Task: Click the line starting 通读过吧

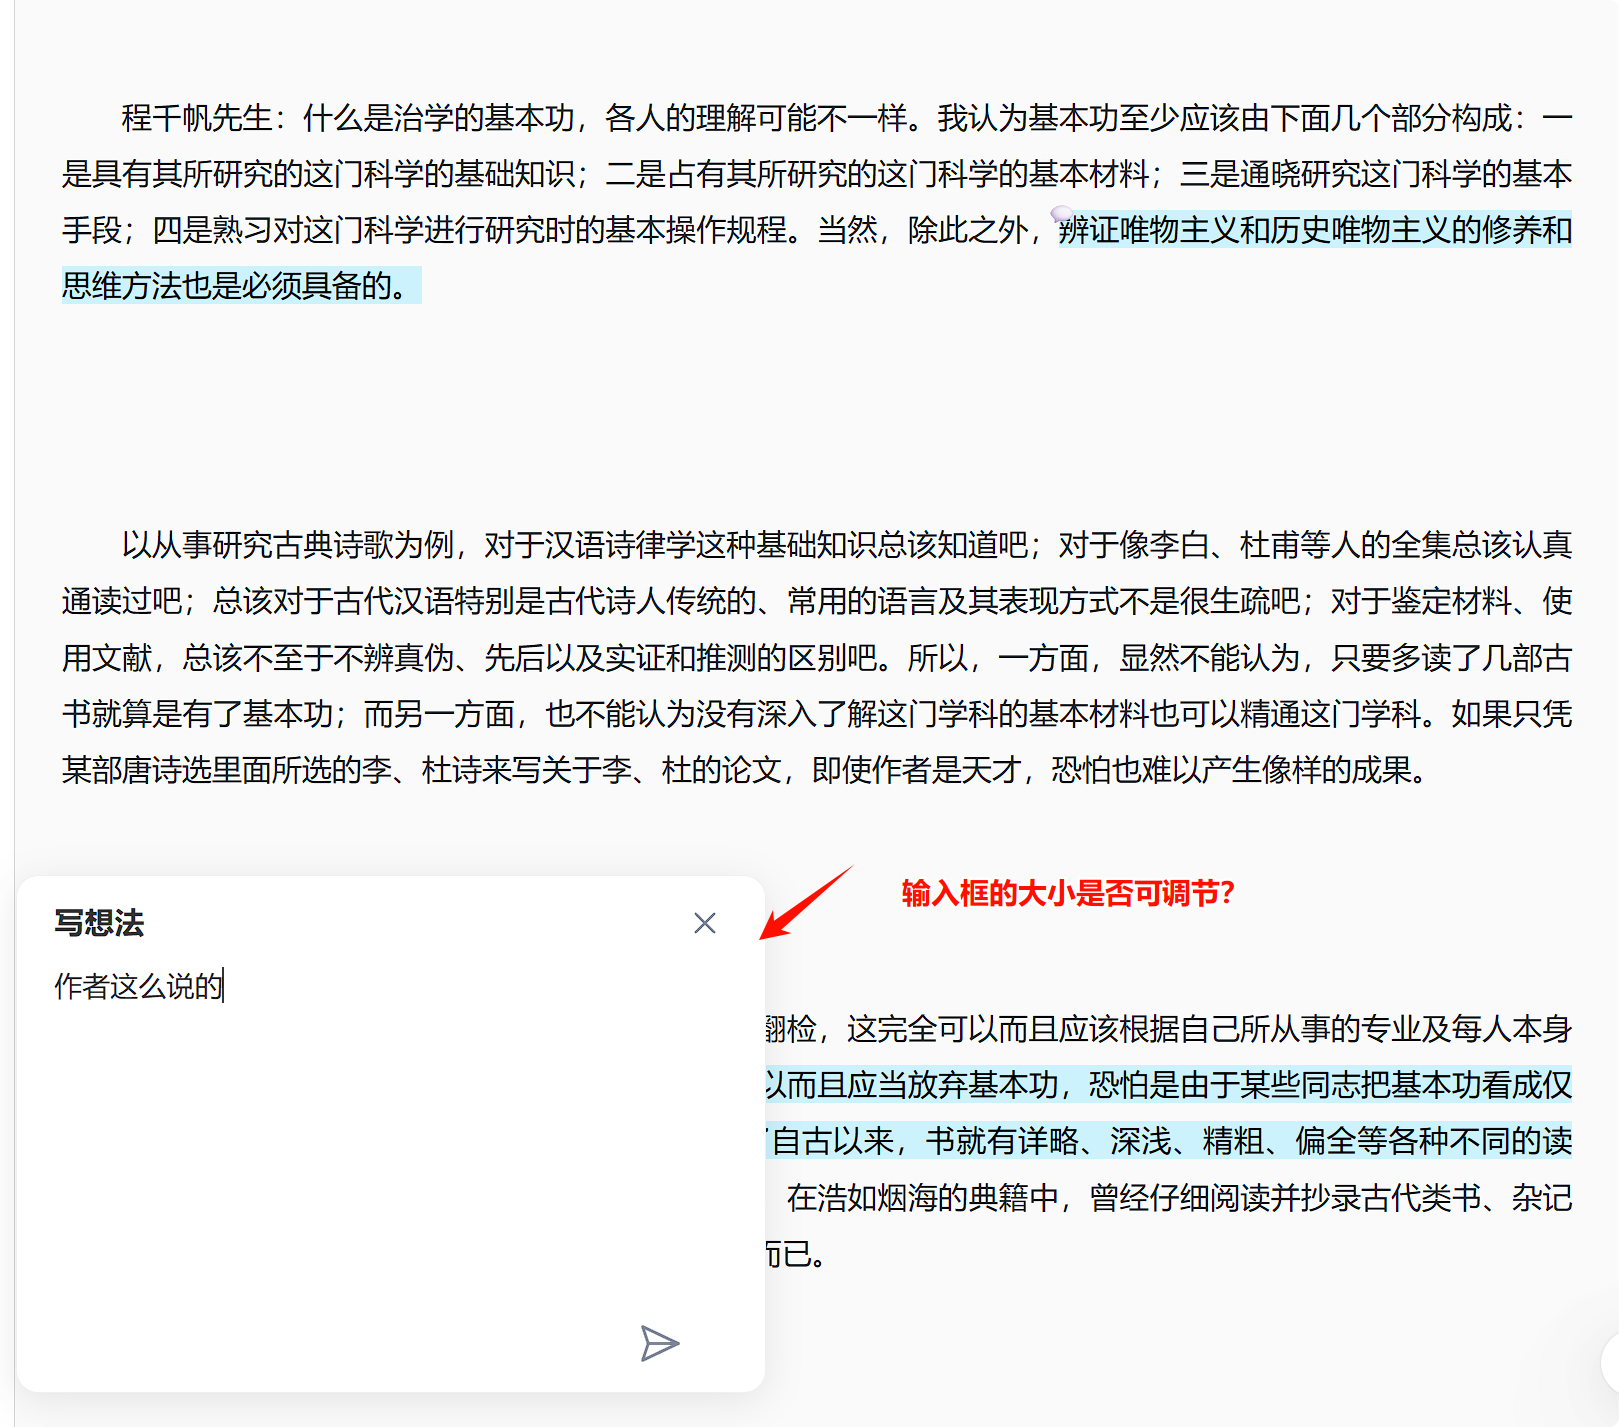Action: coord(816,602)
